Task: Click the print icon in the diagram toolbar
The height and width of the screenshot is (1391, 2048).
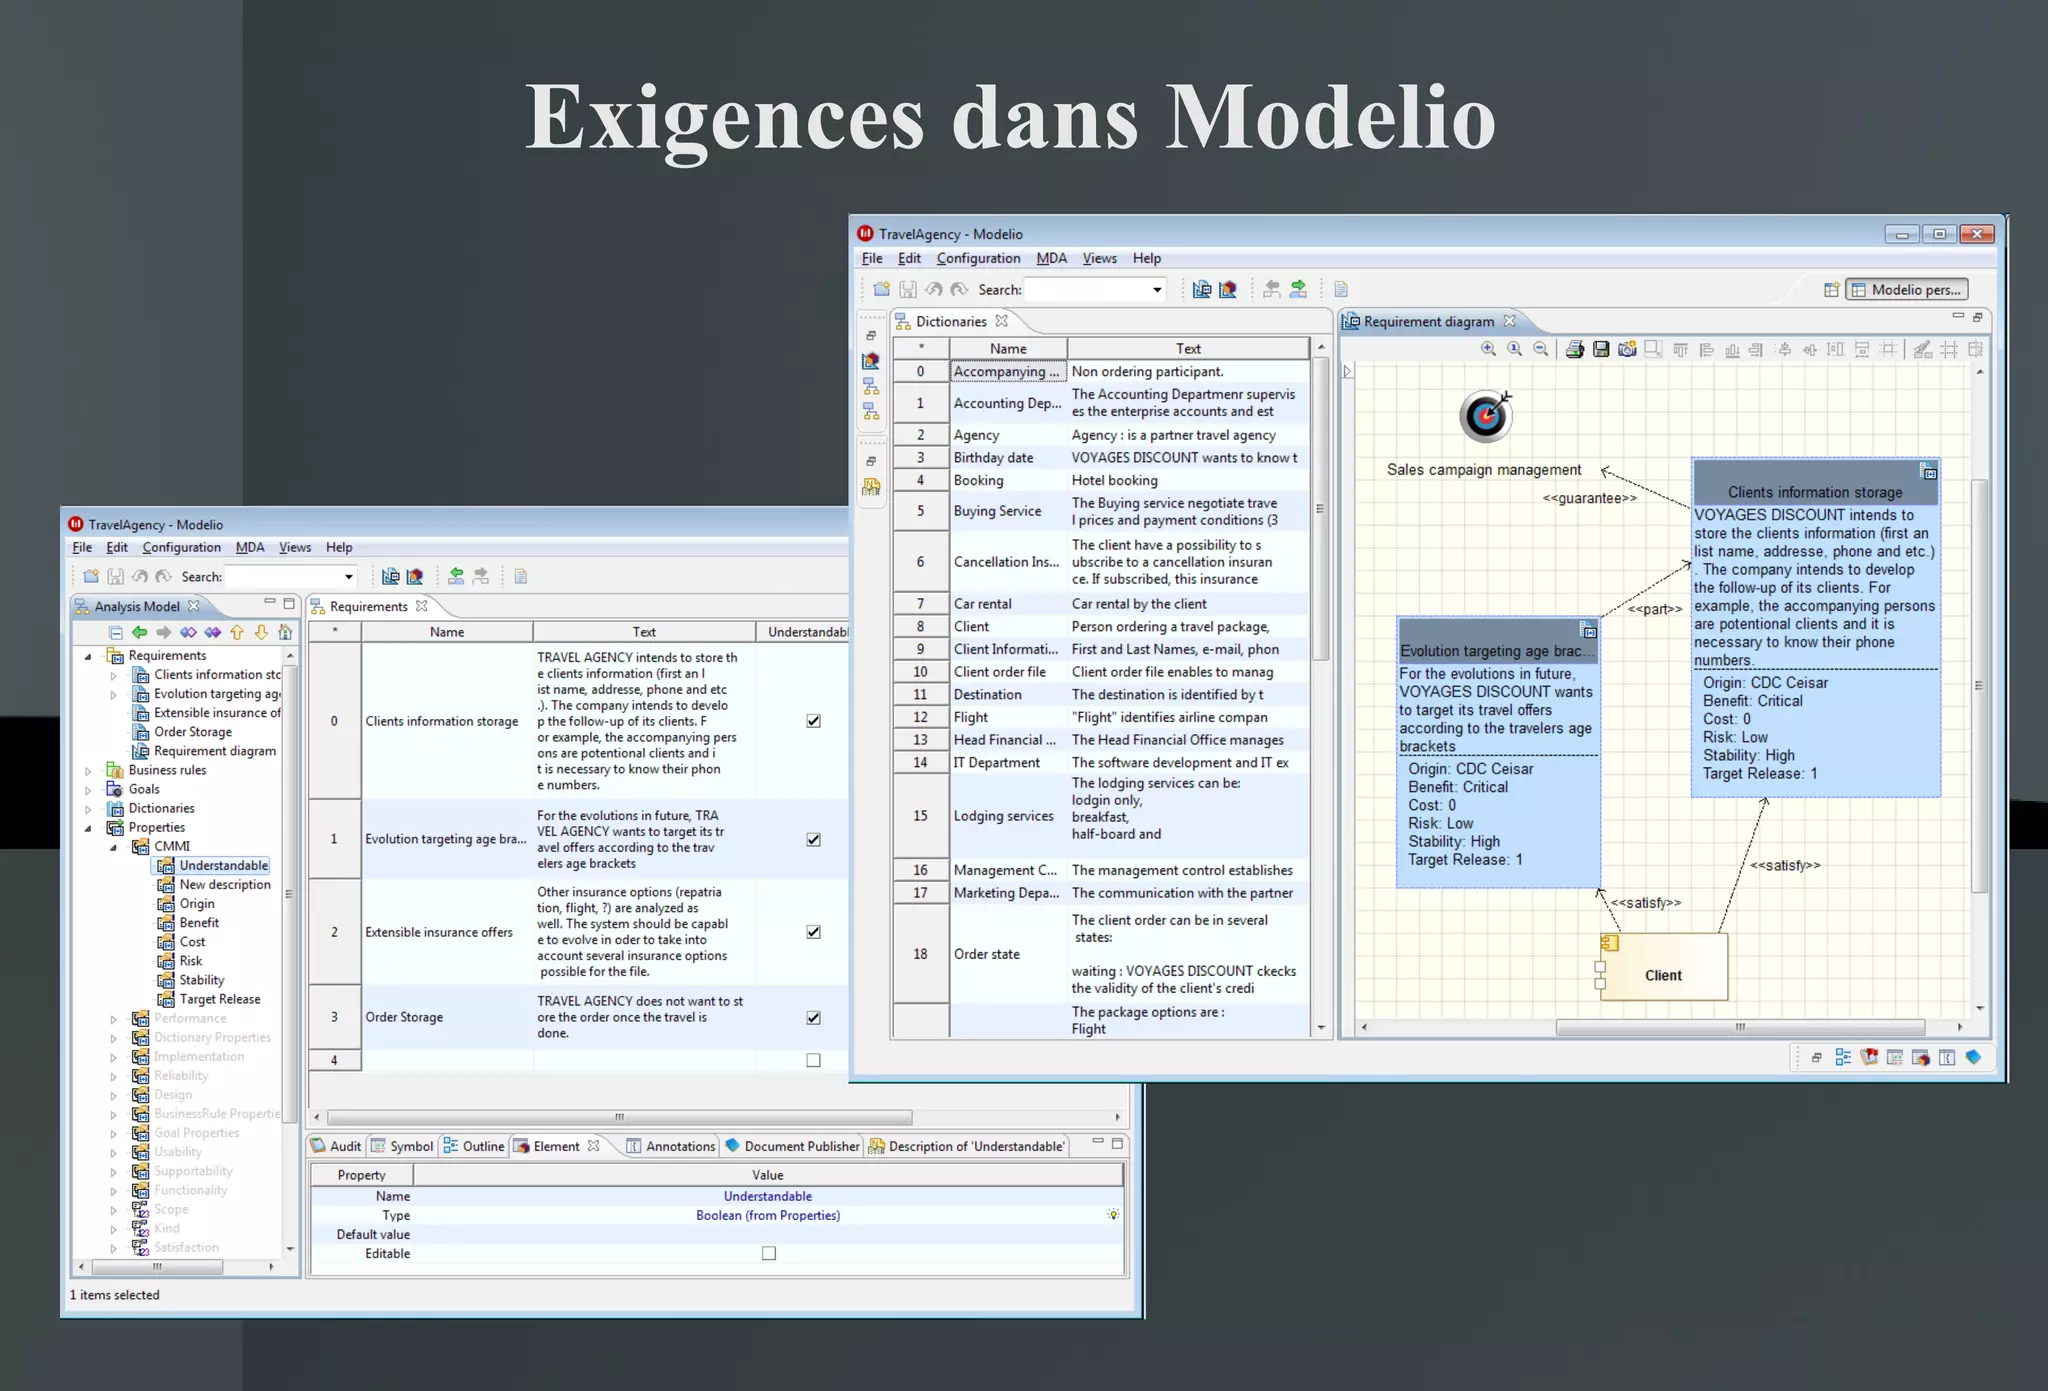Action: click(x=1575, y=349)
